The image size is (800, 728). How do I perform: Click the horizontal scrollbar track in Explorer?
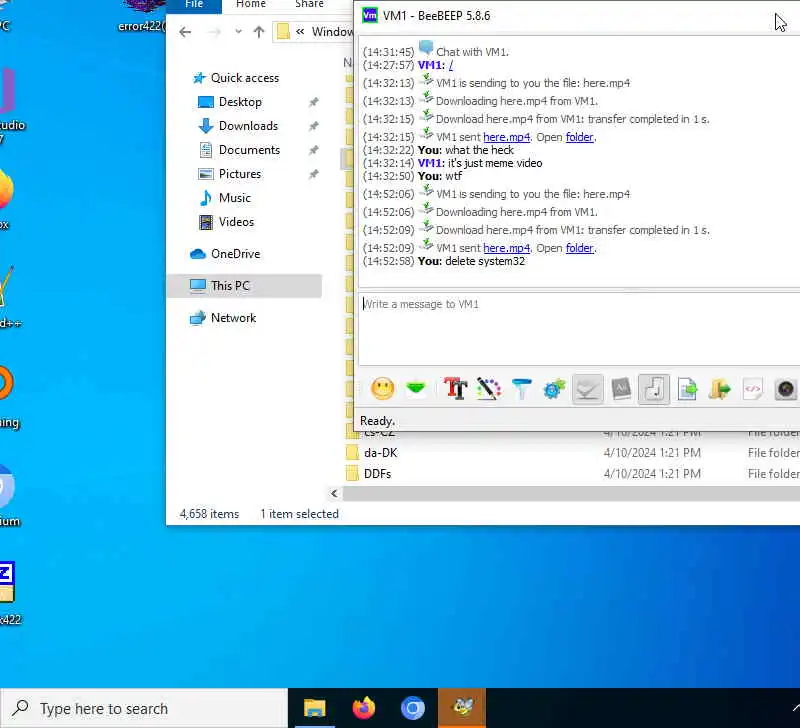(x=571, y=494)
